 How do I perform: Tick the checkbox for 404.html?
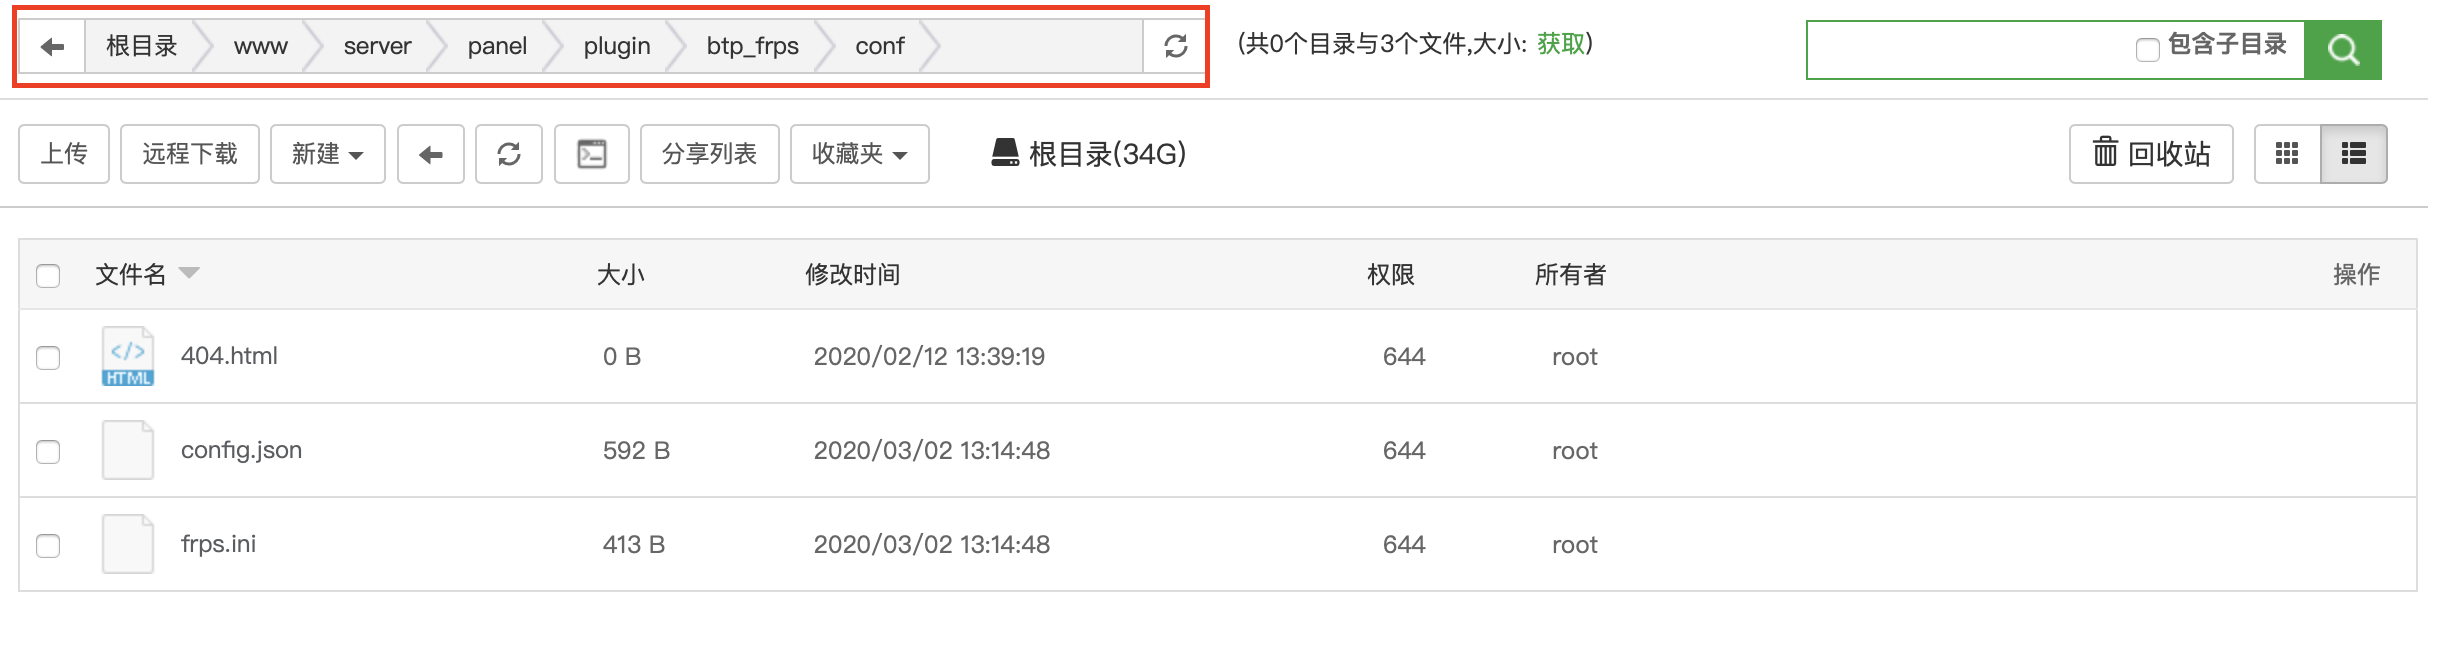48,358
